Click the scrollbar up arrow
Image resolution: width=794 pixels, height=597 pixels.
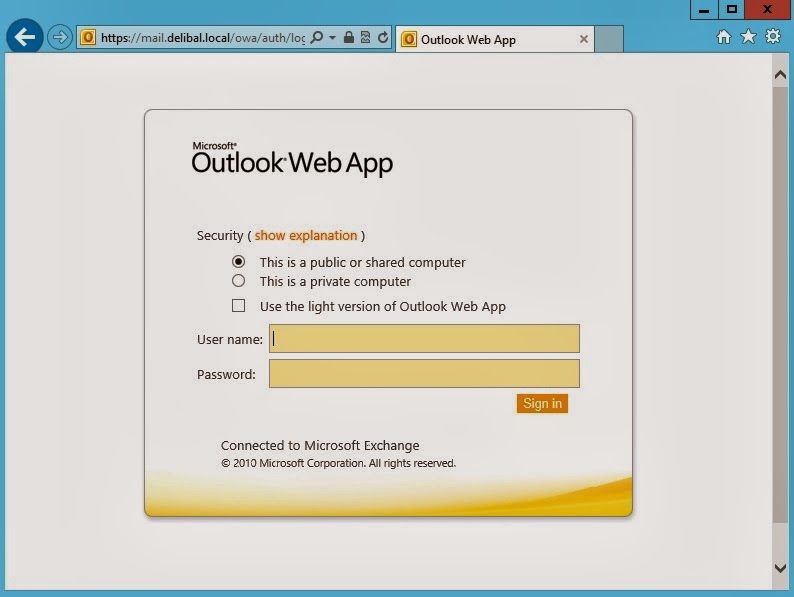(x=781, y=75)
